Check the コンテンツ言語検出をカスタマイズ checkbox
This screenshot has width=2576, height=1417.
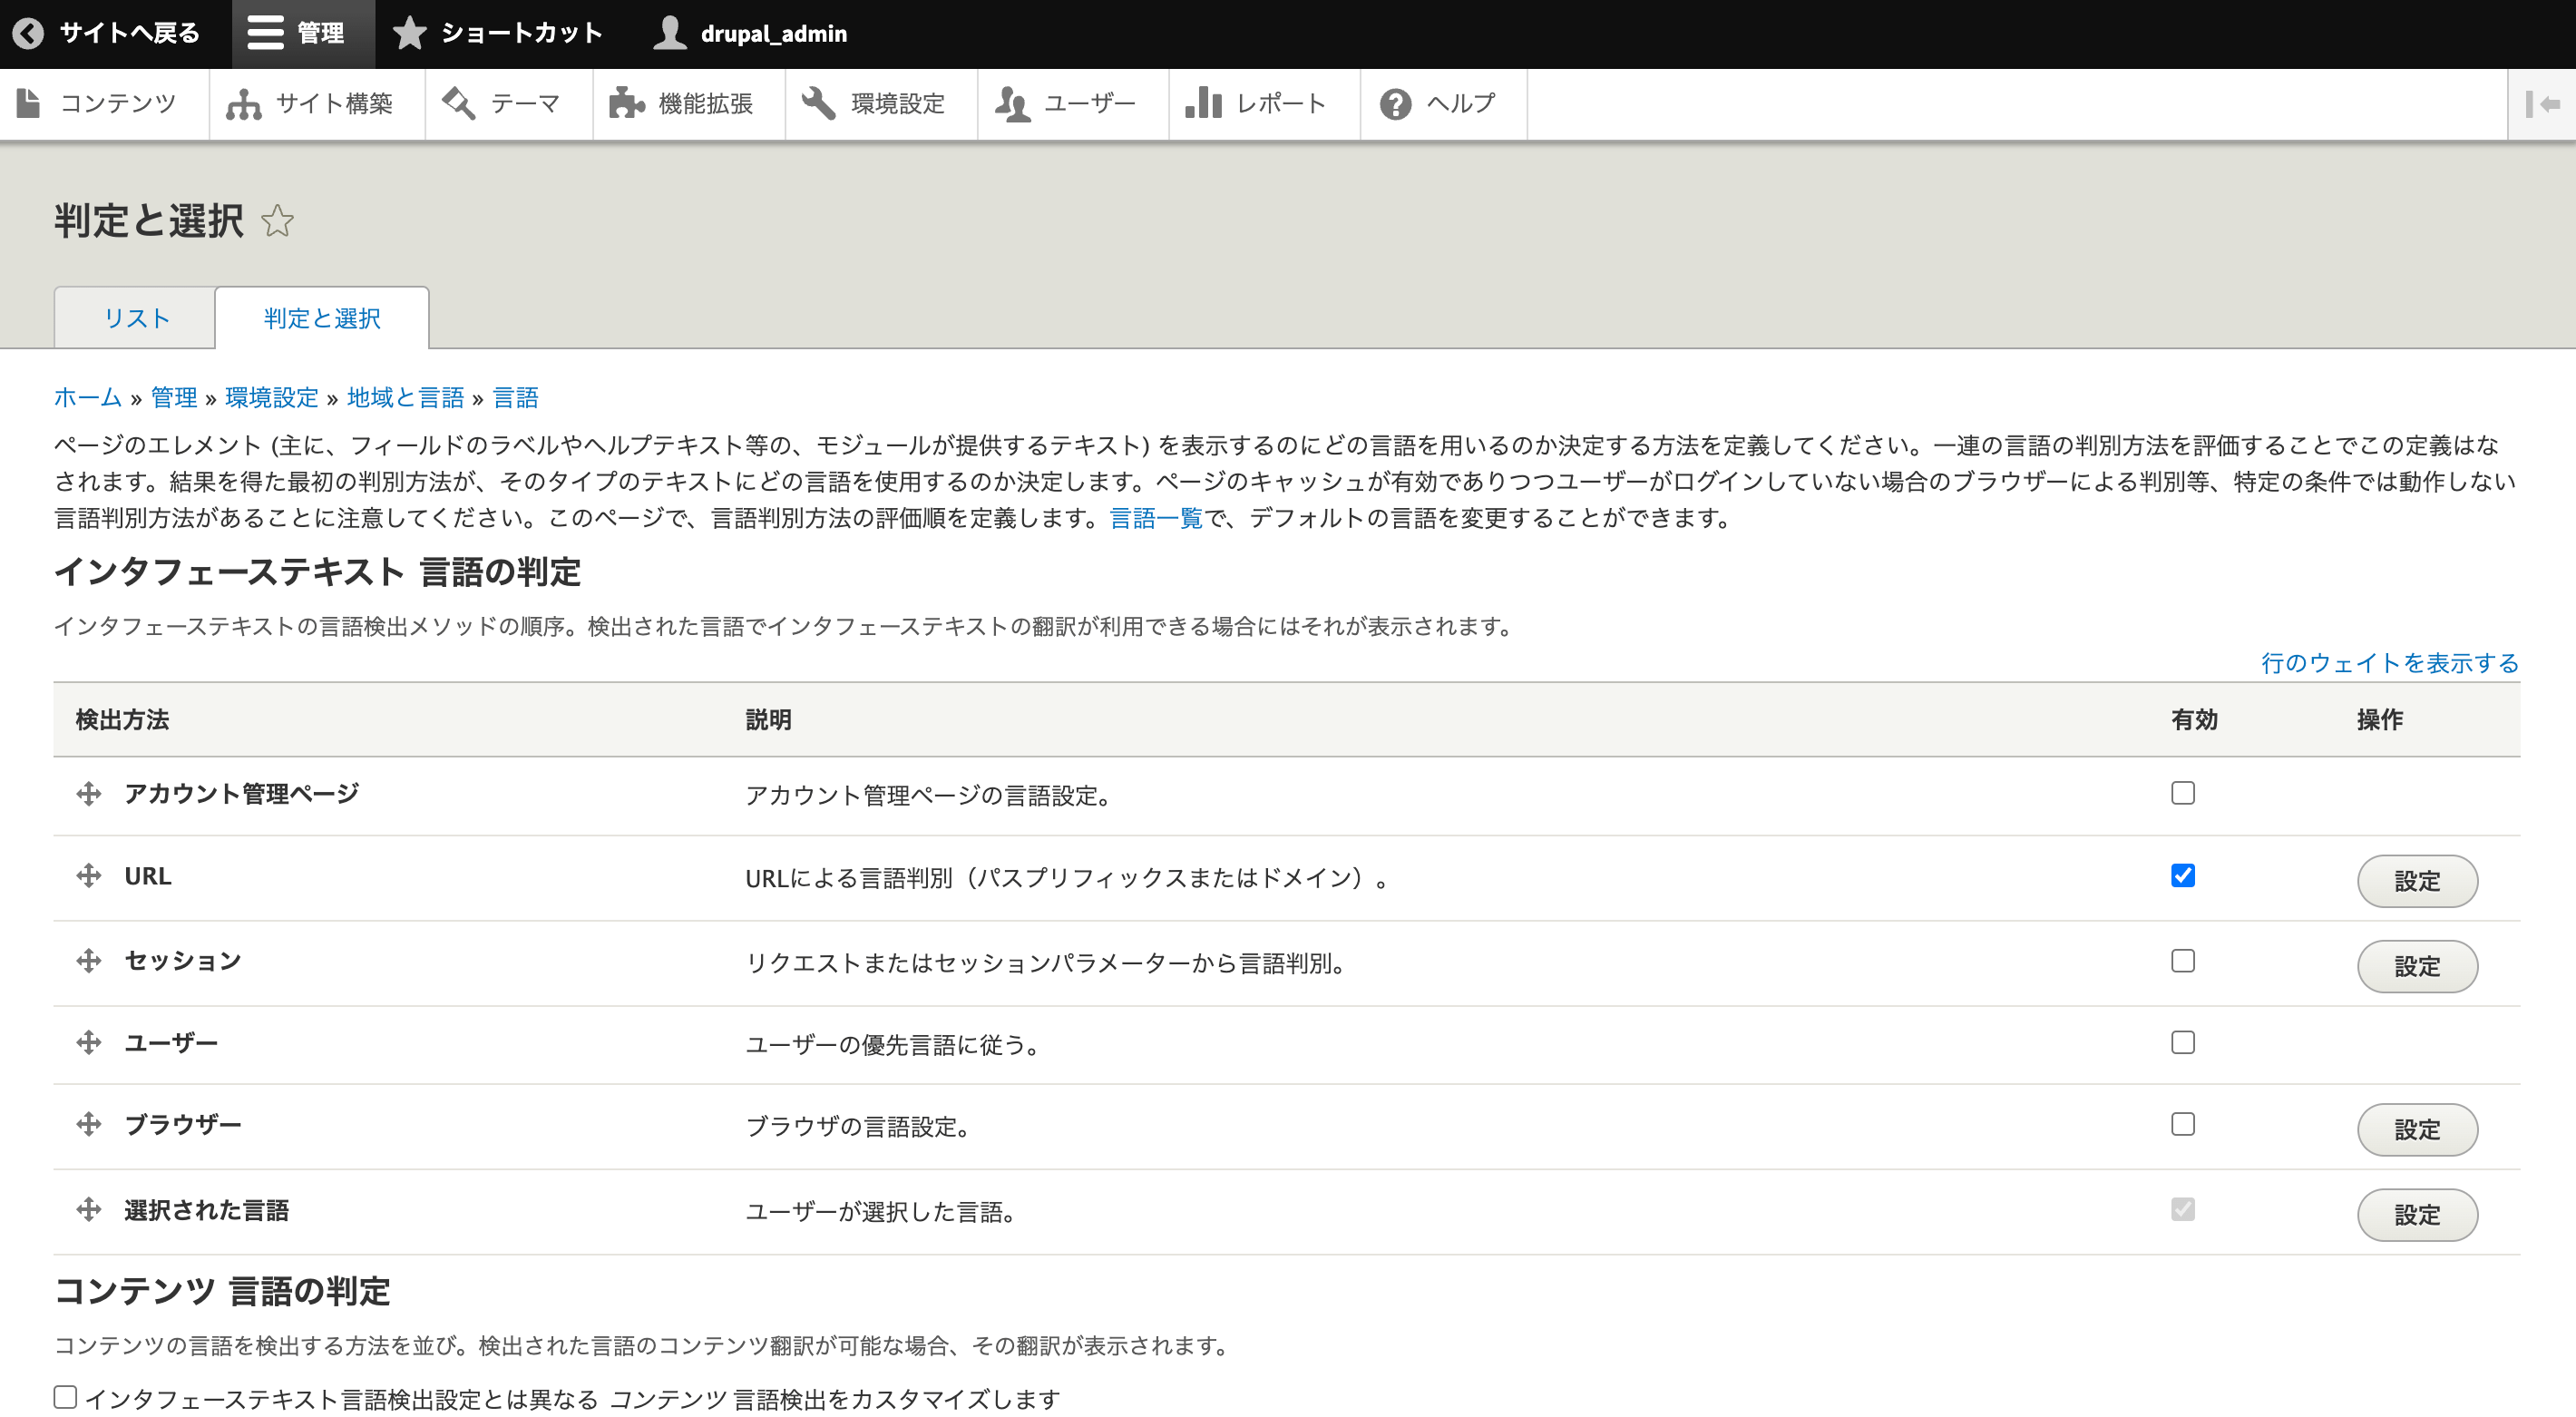tap(65, 1397)
